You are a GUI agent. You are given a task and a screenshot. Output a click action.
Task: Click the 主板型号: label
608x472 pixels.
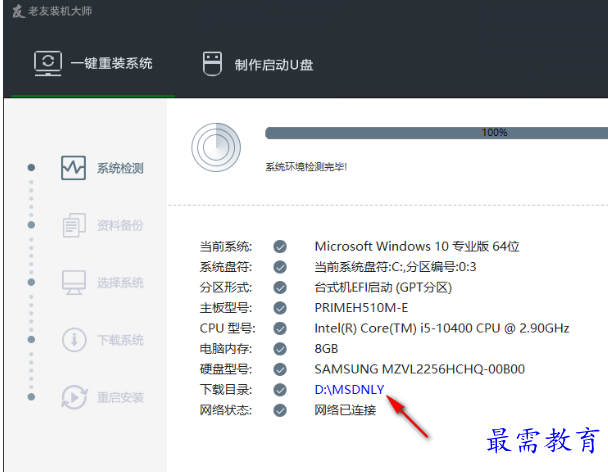226,308
